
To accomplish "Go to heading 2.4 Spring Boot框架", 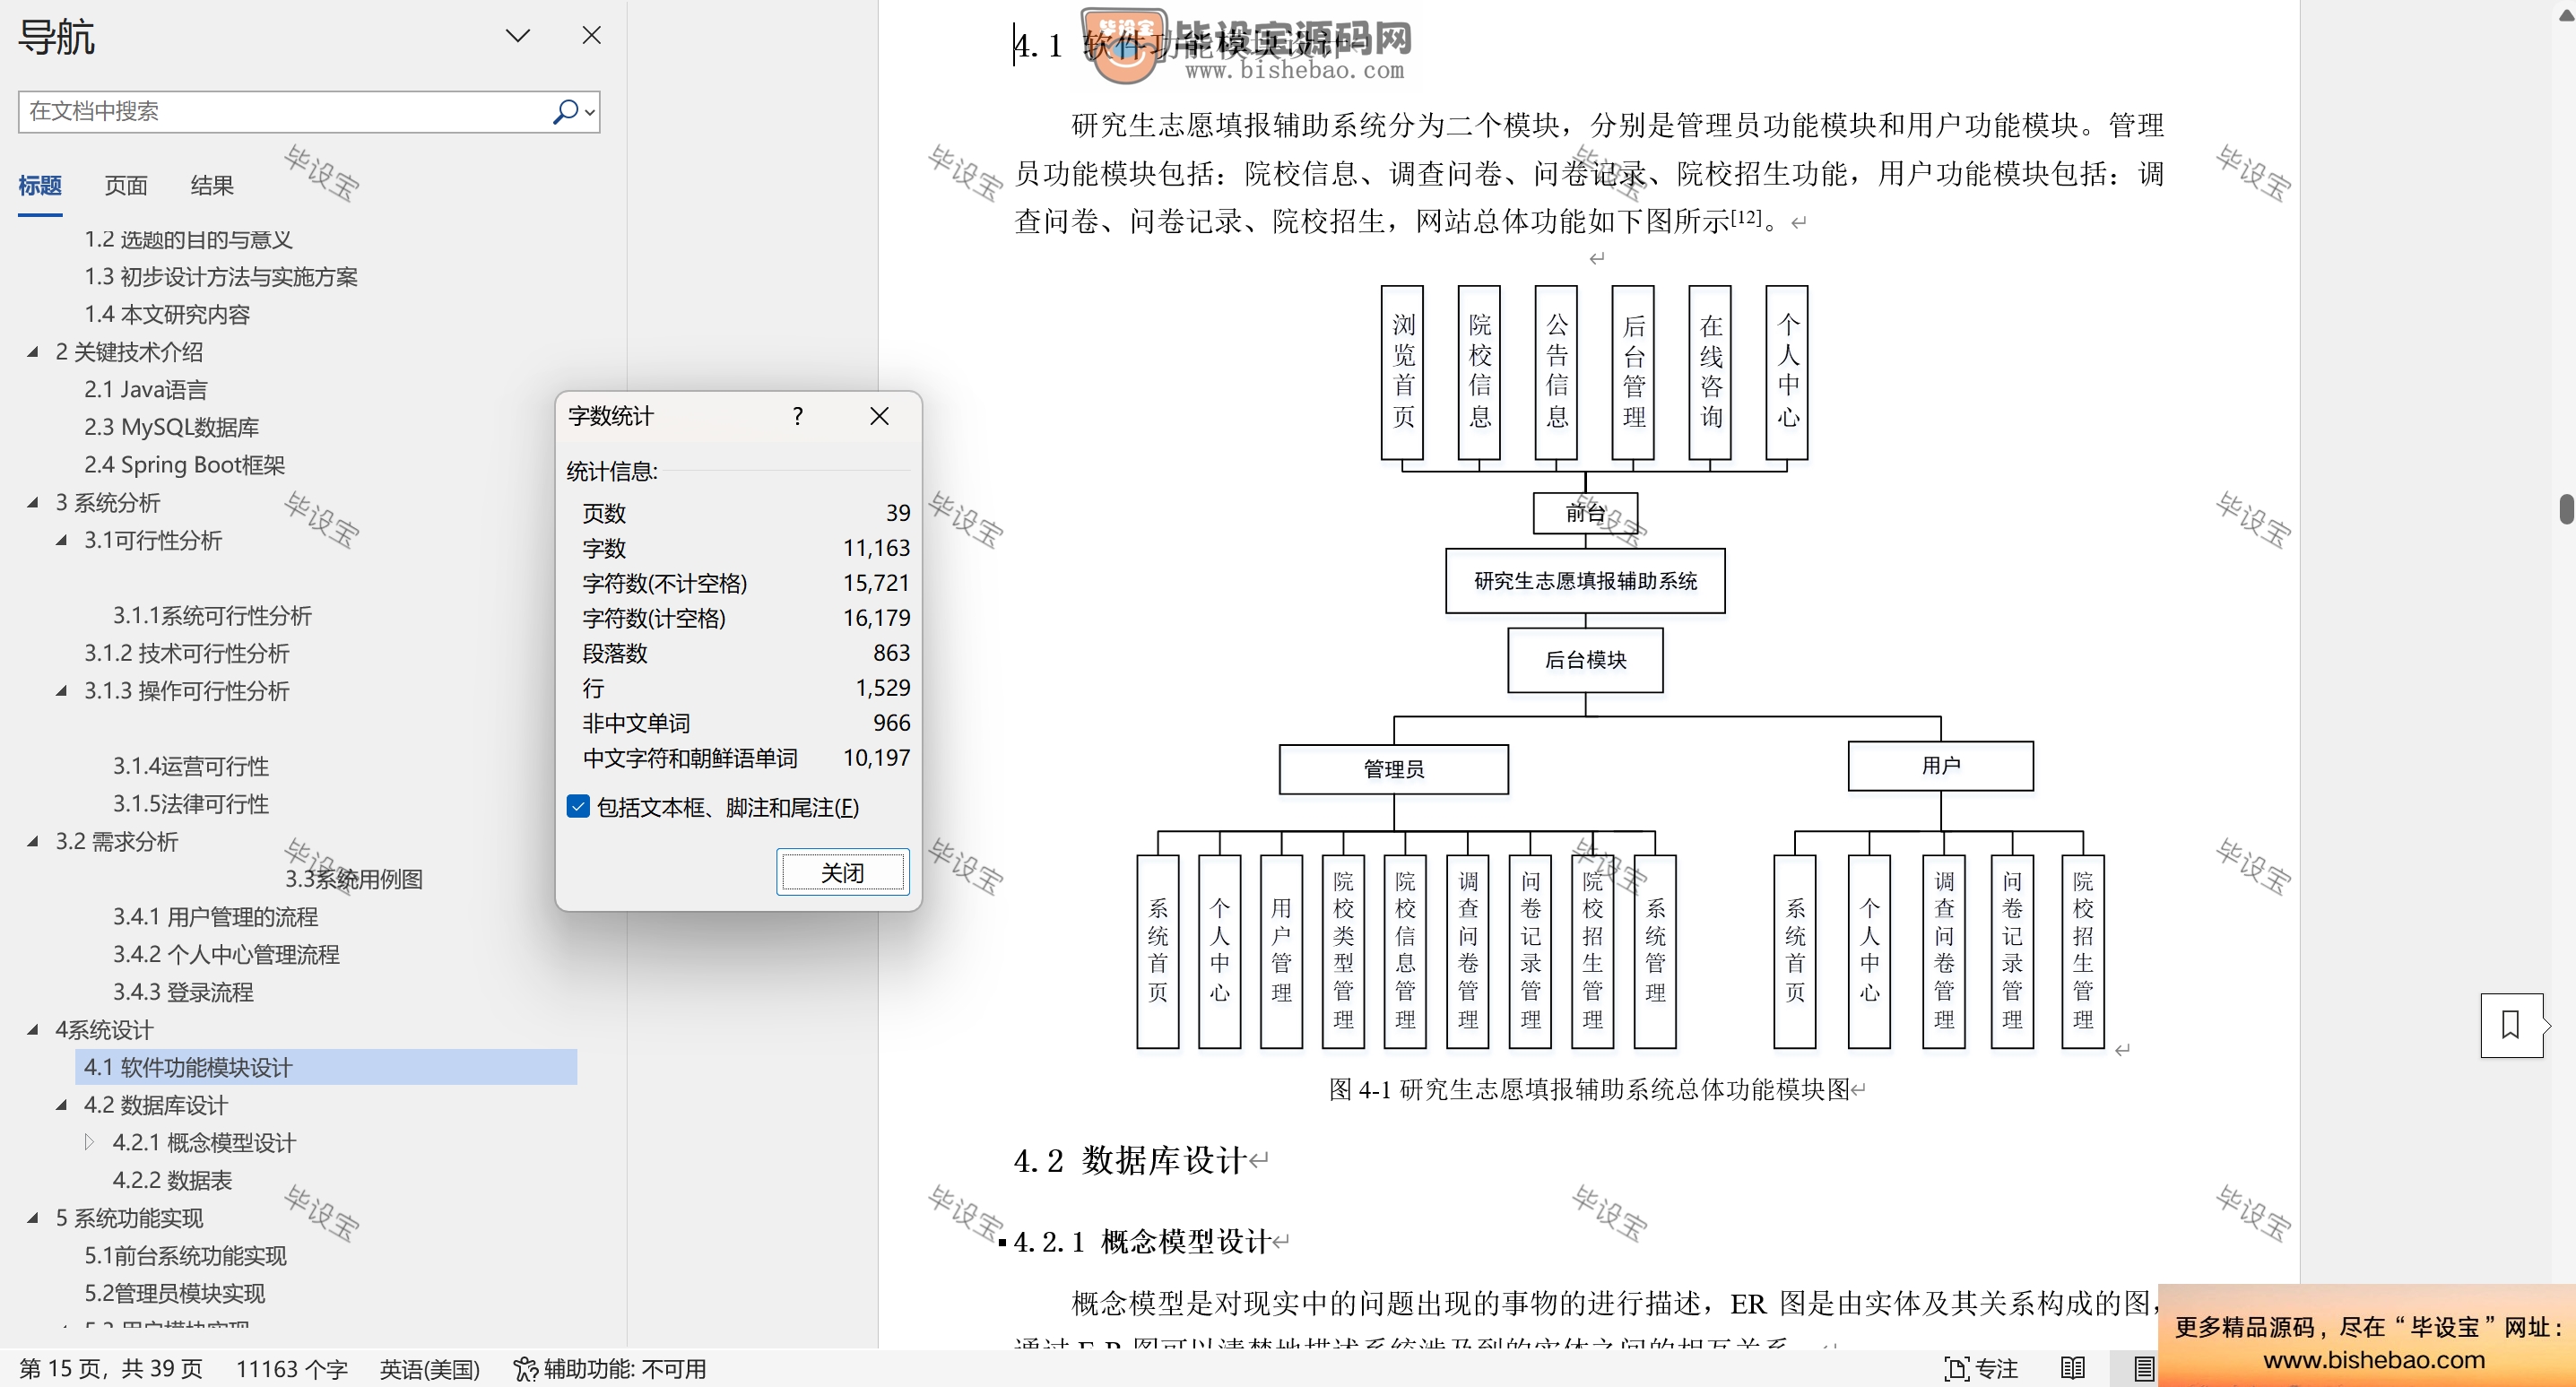I will click(184, 464).
